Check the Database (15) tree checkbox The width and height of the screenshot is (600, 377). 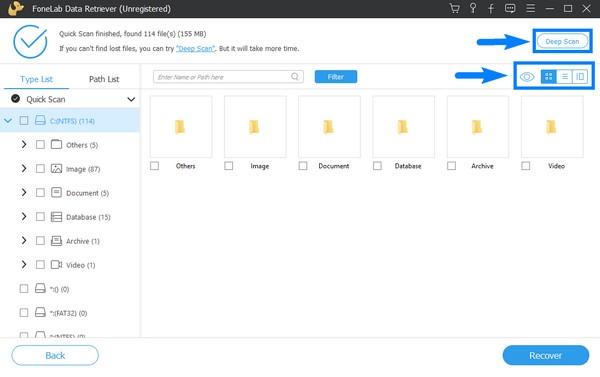[x=40, y=217]
